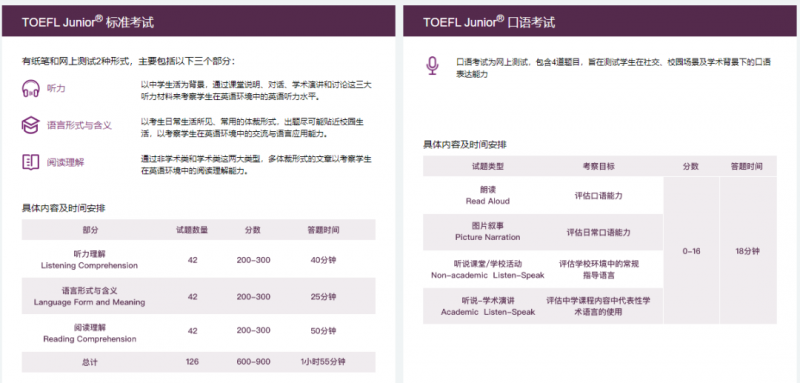The height and width of the screenshot is (383, 800).
Task: Click the 阅读理解 section label
Action: coord(65,163)
